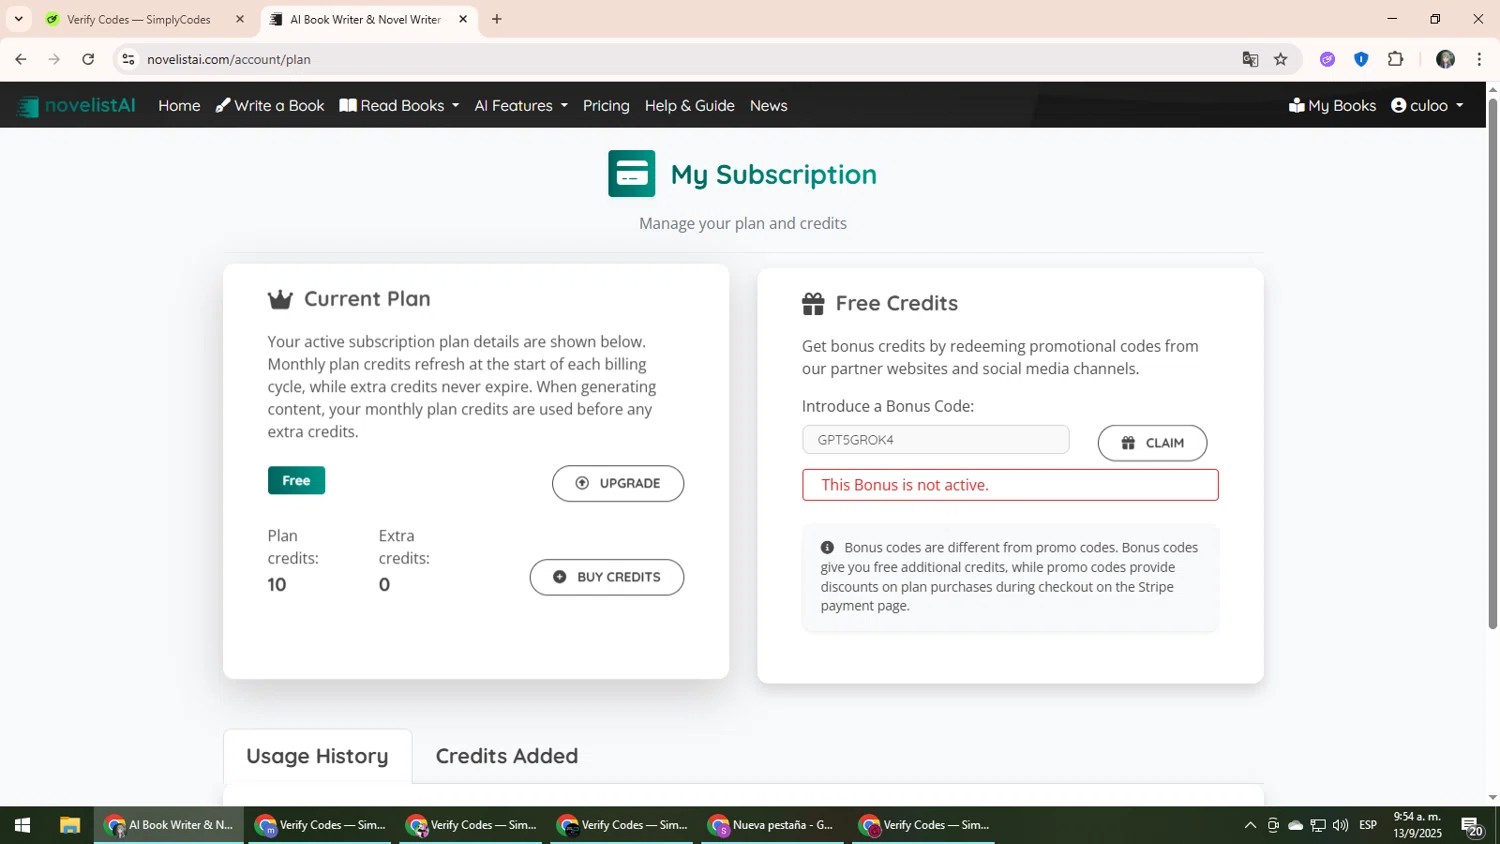Click the network icon in system tray
Viewport: 1500px width, 844px height.
pyautogui.click(x=1318, y=825)
